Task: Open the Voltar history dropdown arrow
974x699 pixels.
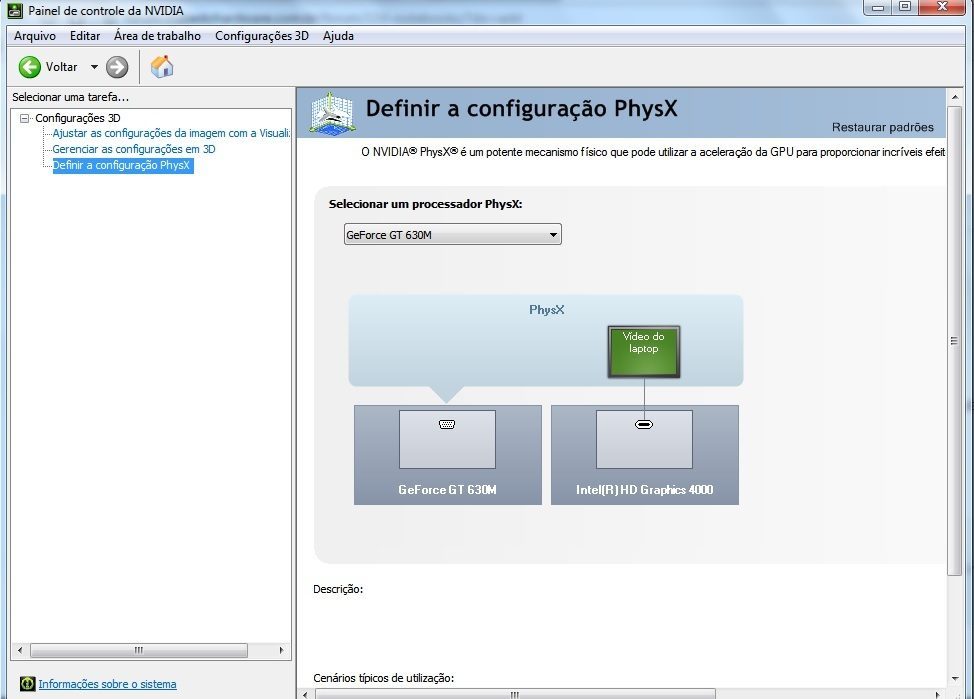Action: pos(95,67)
